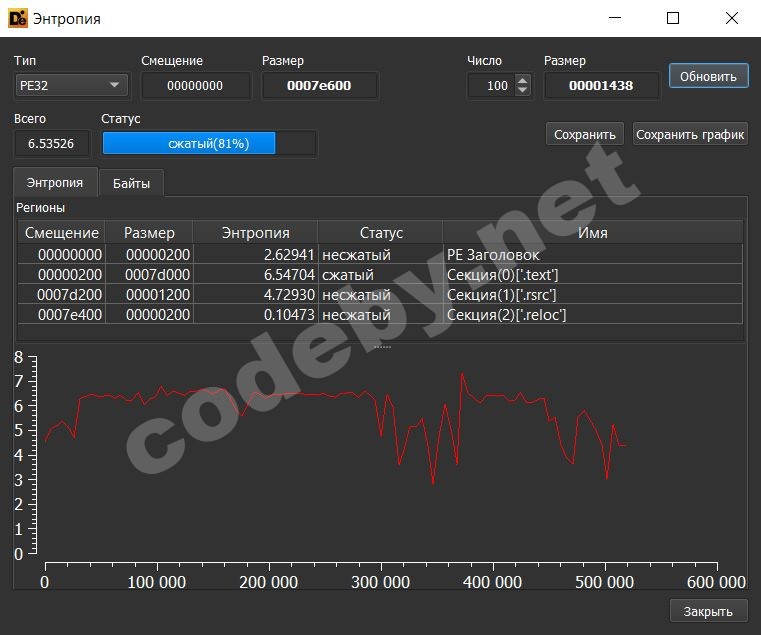The height and width of the screenshot is (635, 761).
Task: Select the PE Заголовок row
Action: tap(380, 254)
